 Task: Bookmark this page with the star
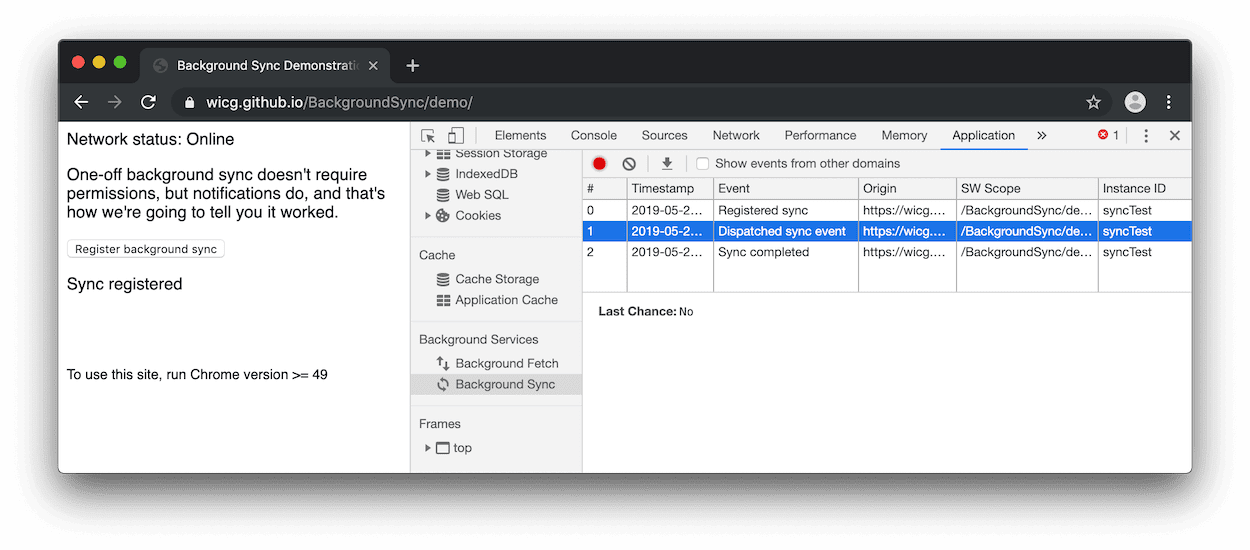pyautogui.click(x=1093, y=102)
